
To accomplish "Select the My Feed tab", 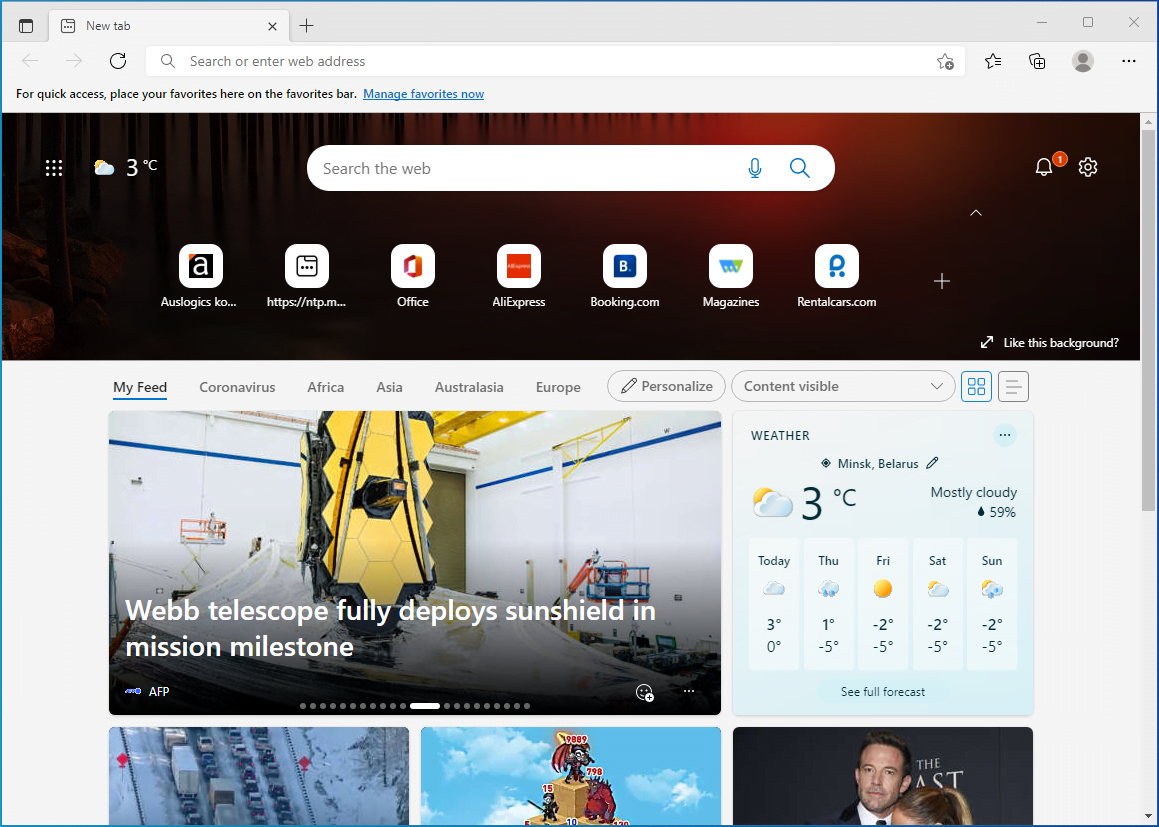I will 140,387.
